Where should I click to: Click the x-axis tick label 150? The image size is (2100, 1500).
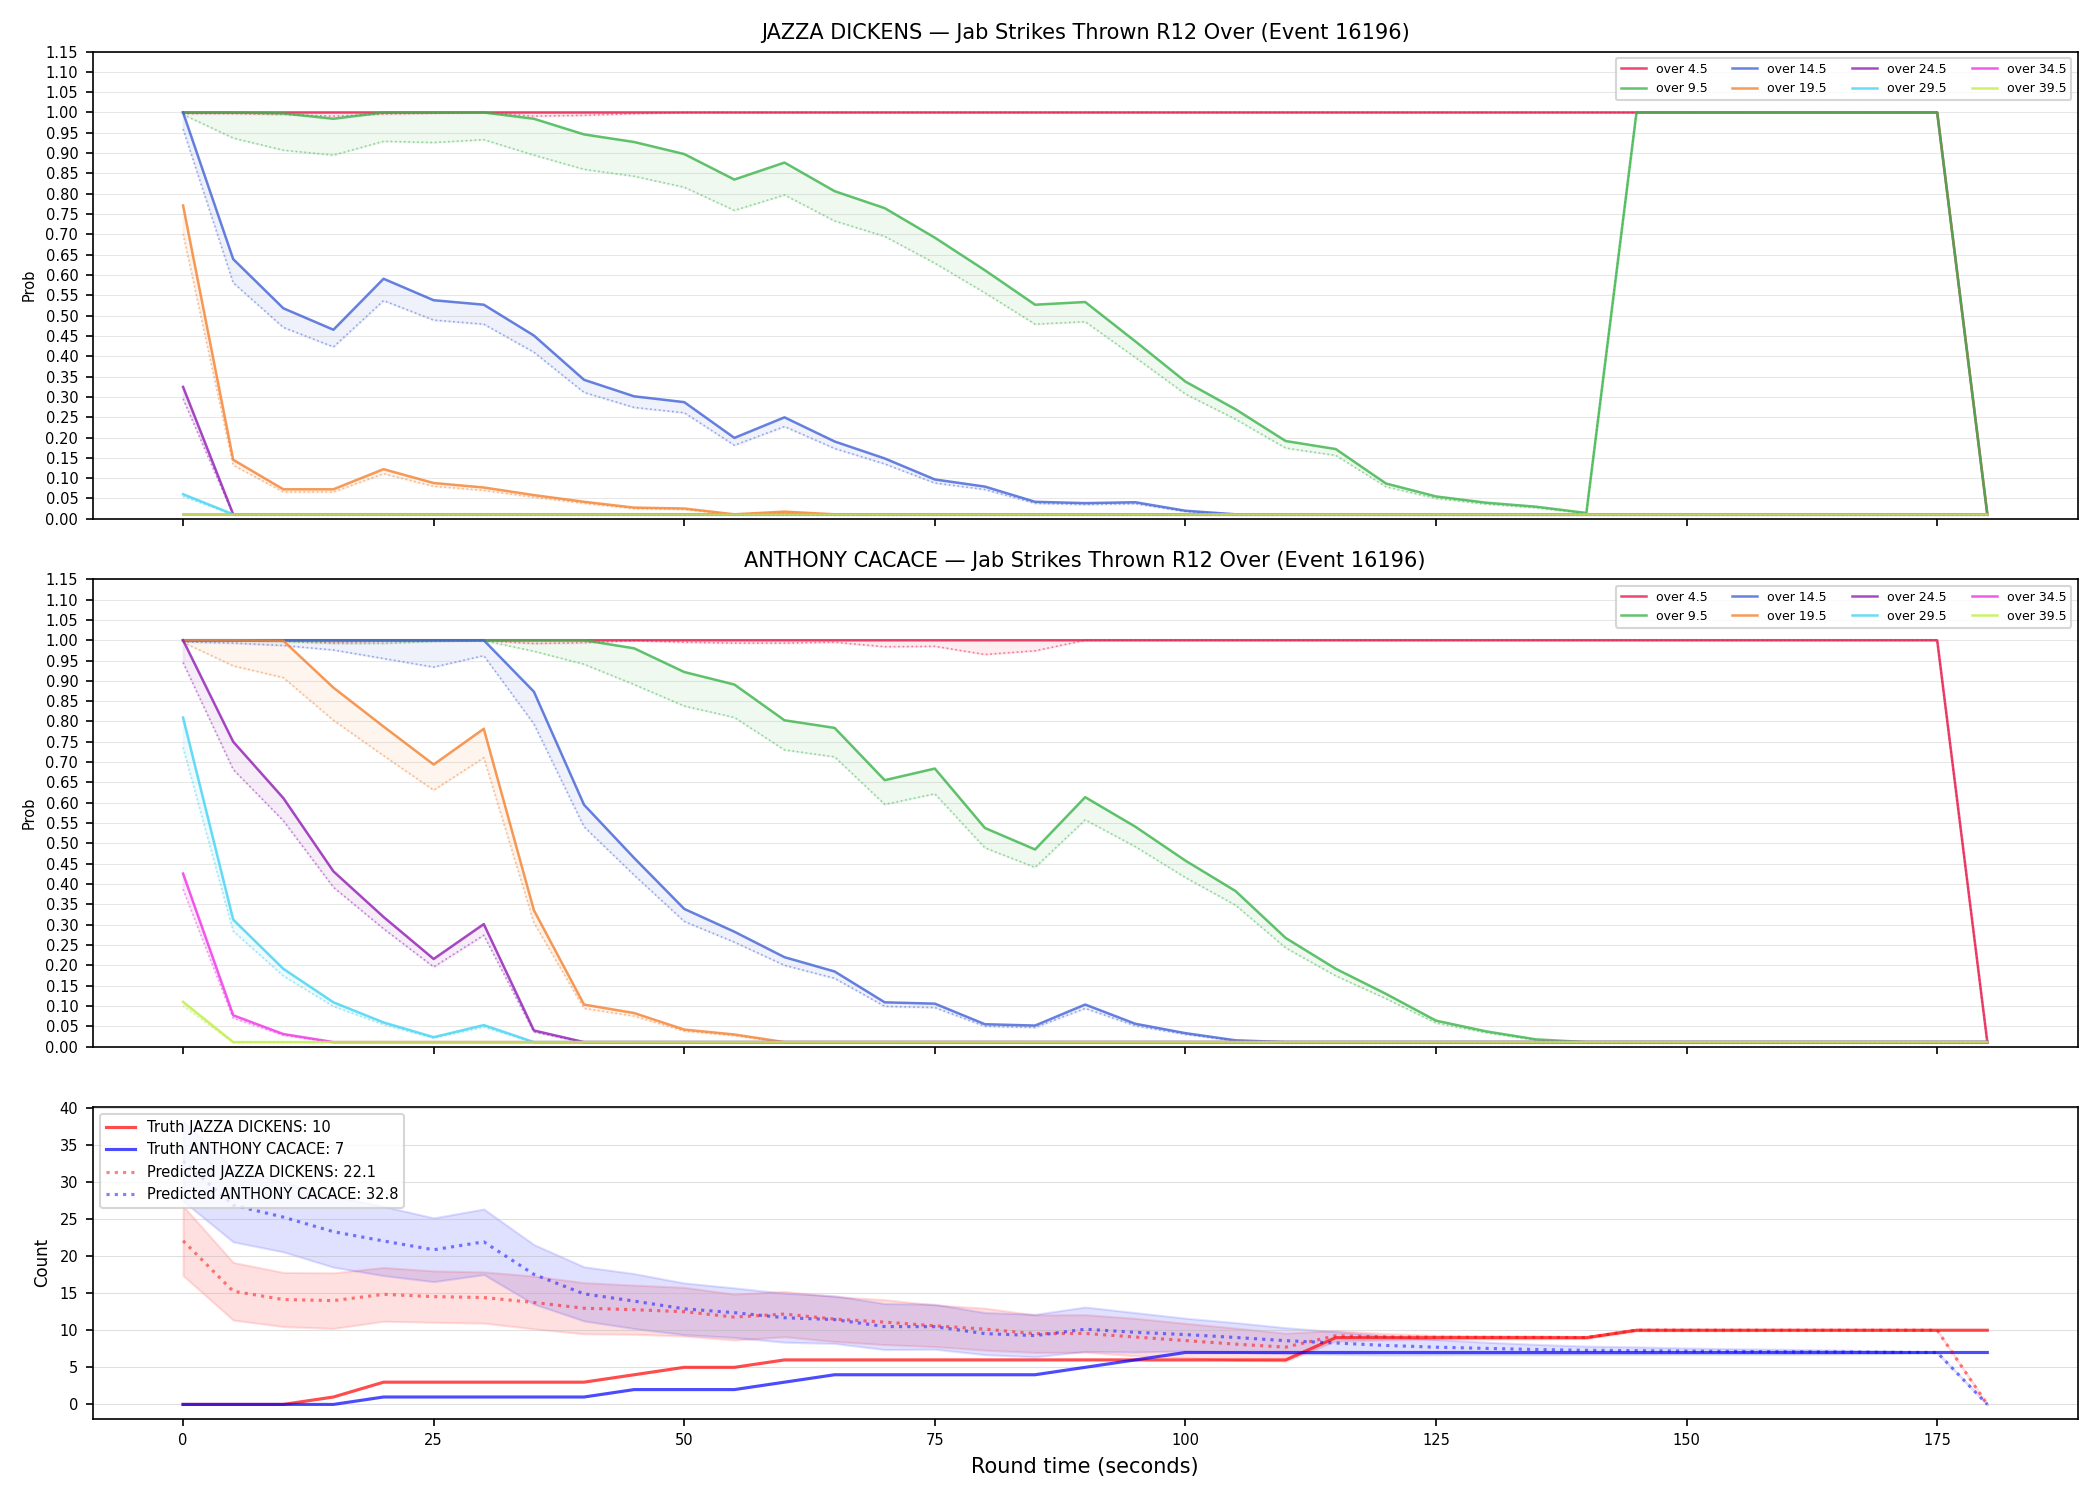tap(1687, 1440)
